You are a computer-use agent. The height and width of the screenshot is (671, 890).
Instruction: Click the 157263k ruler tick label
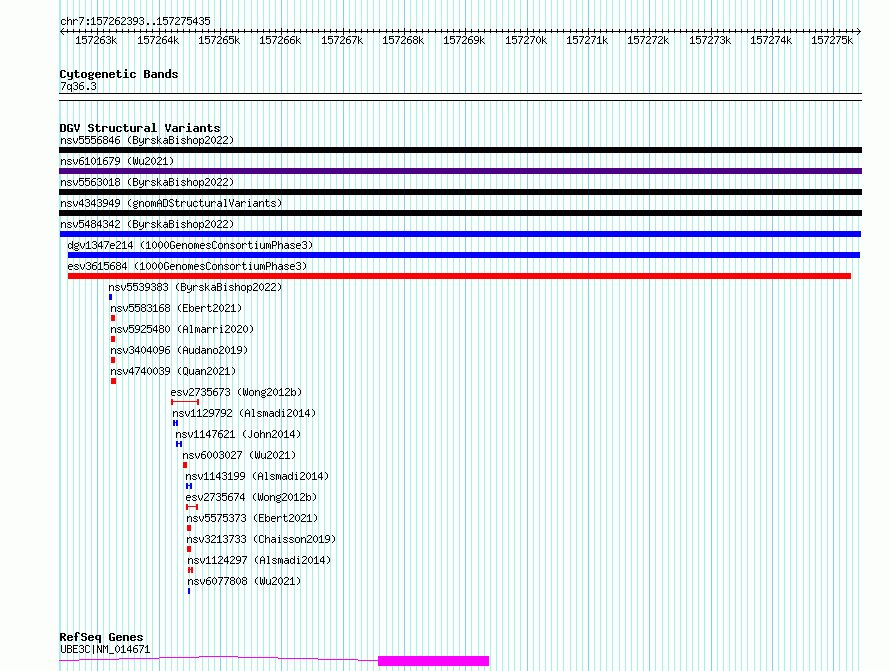pos(96,40)
